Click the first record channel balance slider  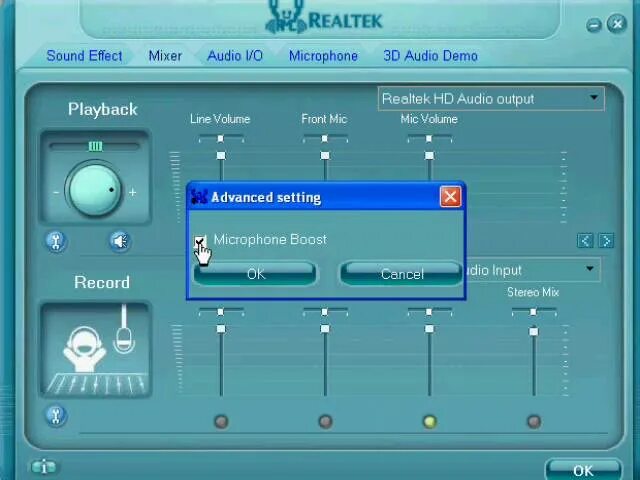pyautogui.click(x=221, y=312)
